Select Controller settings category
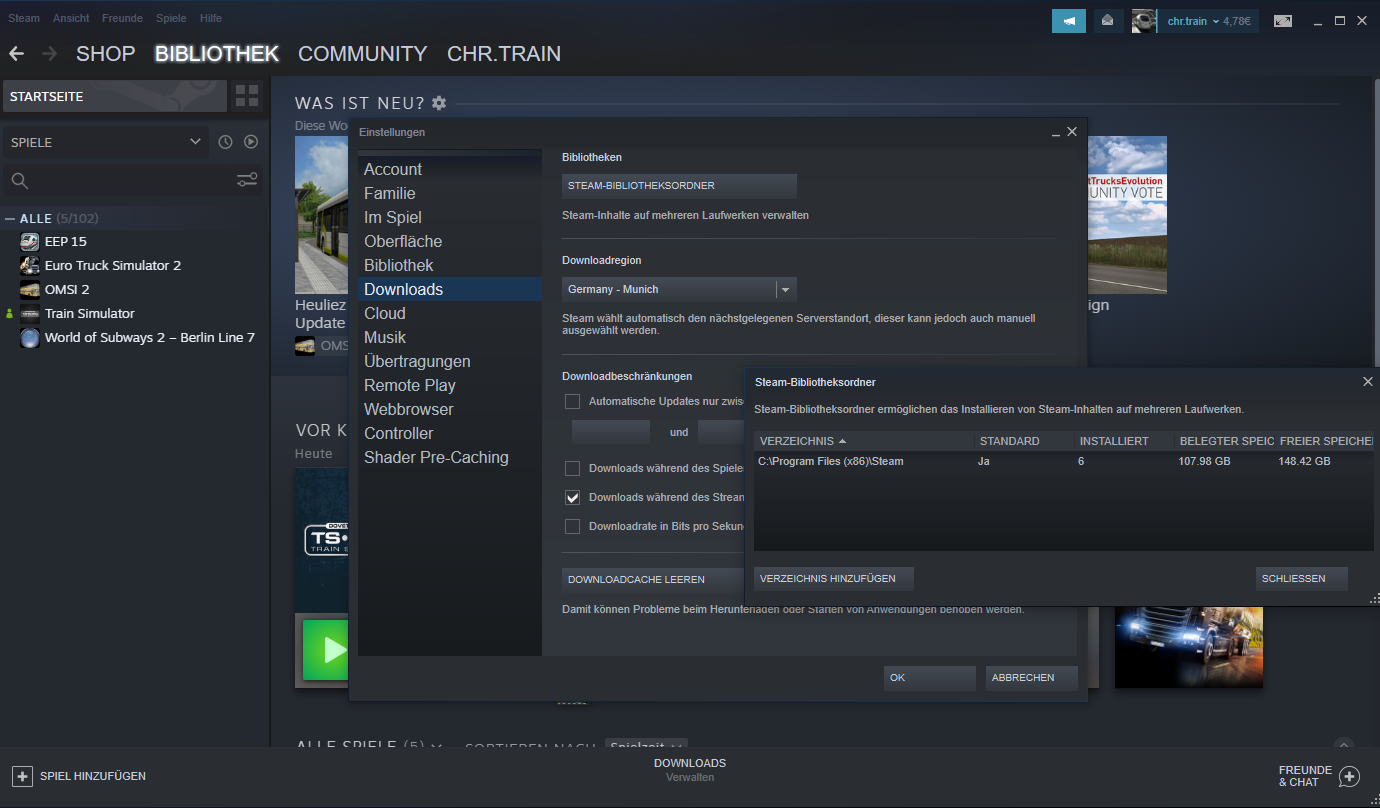 coord(450,433)
